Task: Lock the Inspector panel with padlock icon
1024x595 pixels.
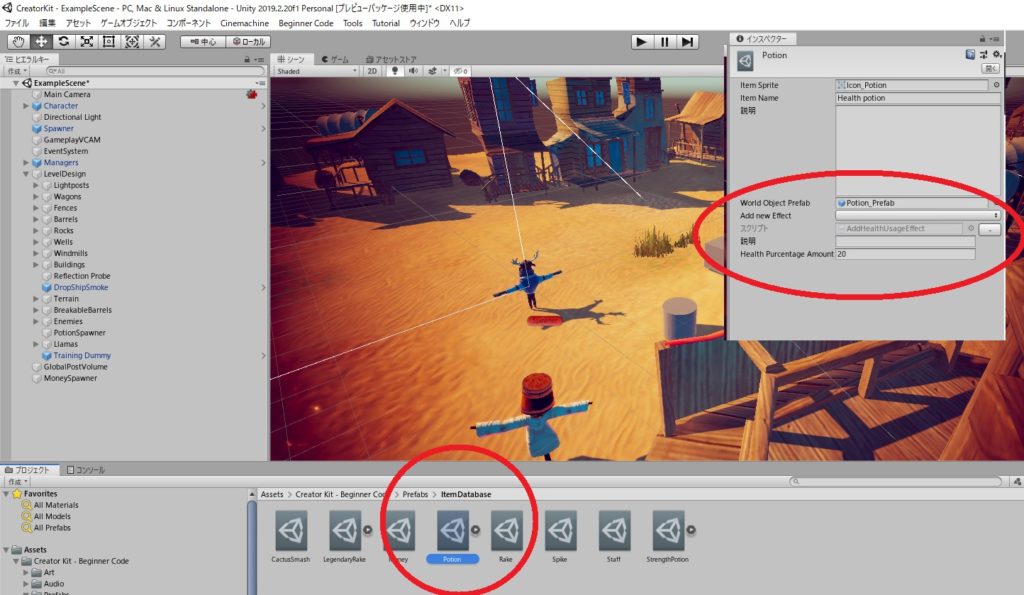Action: tap(982, 39)
